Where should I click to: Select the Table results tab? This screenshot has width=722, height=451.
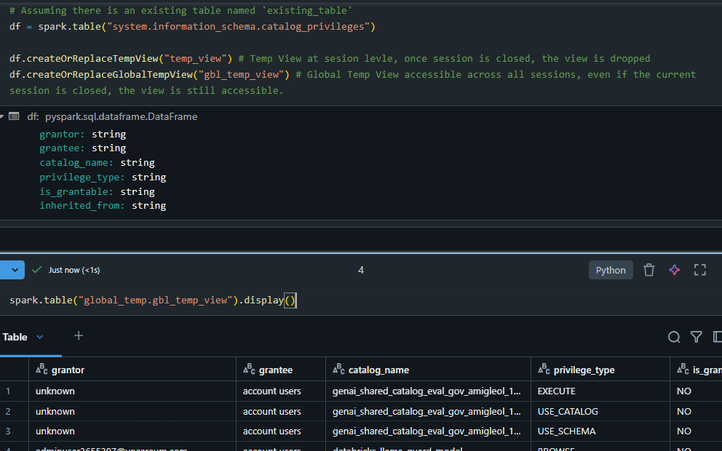(x=15, y=337)
